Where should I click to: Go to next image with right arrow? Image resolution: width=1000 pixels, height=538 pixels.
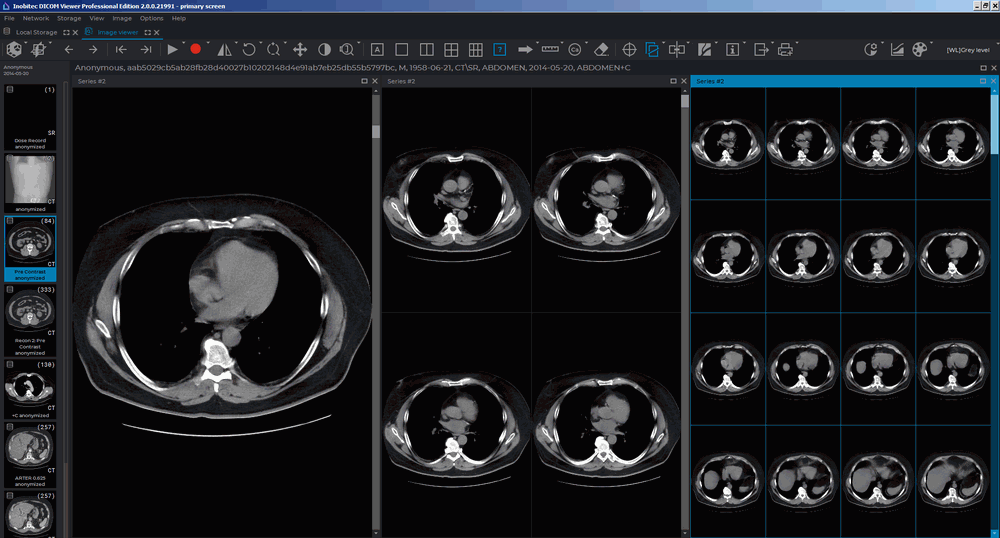[x=93, y=49]
